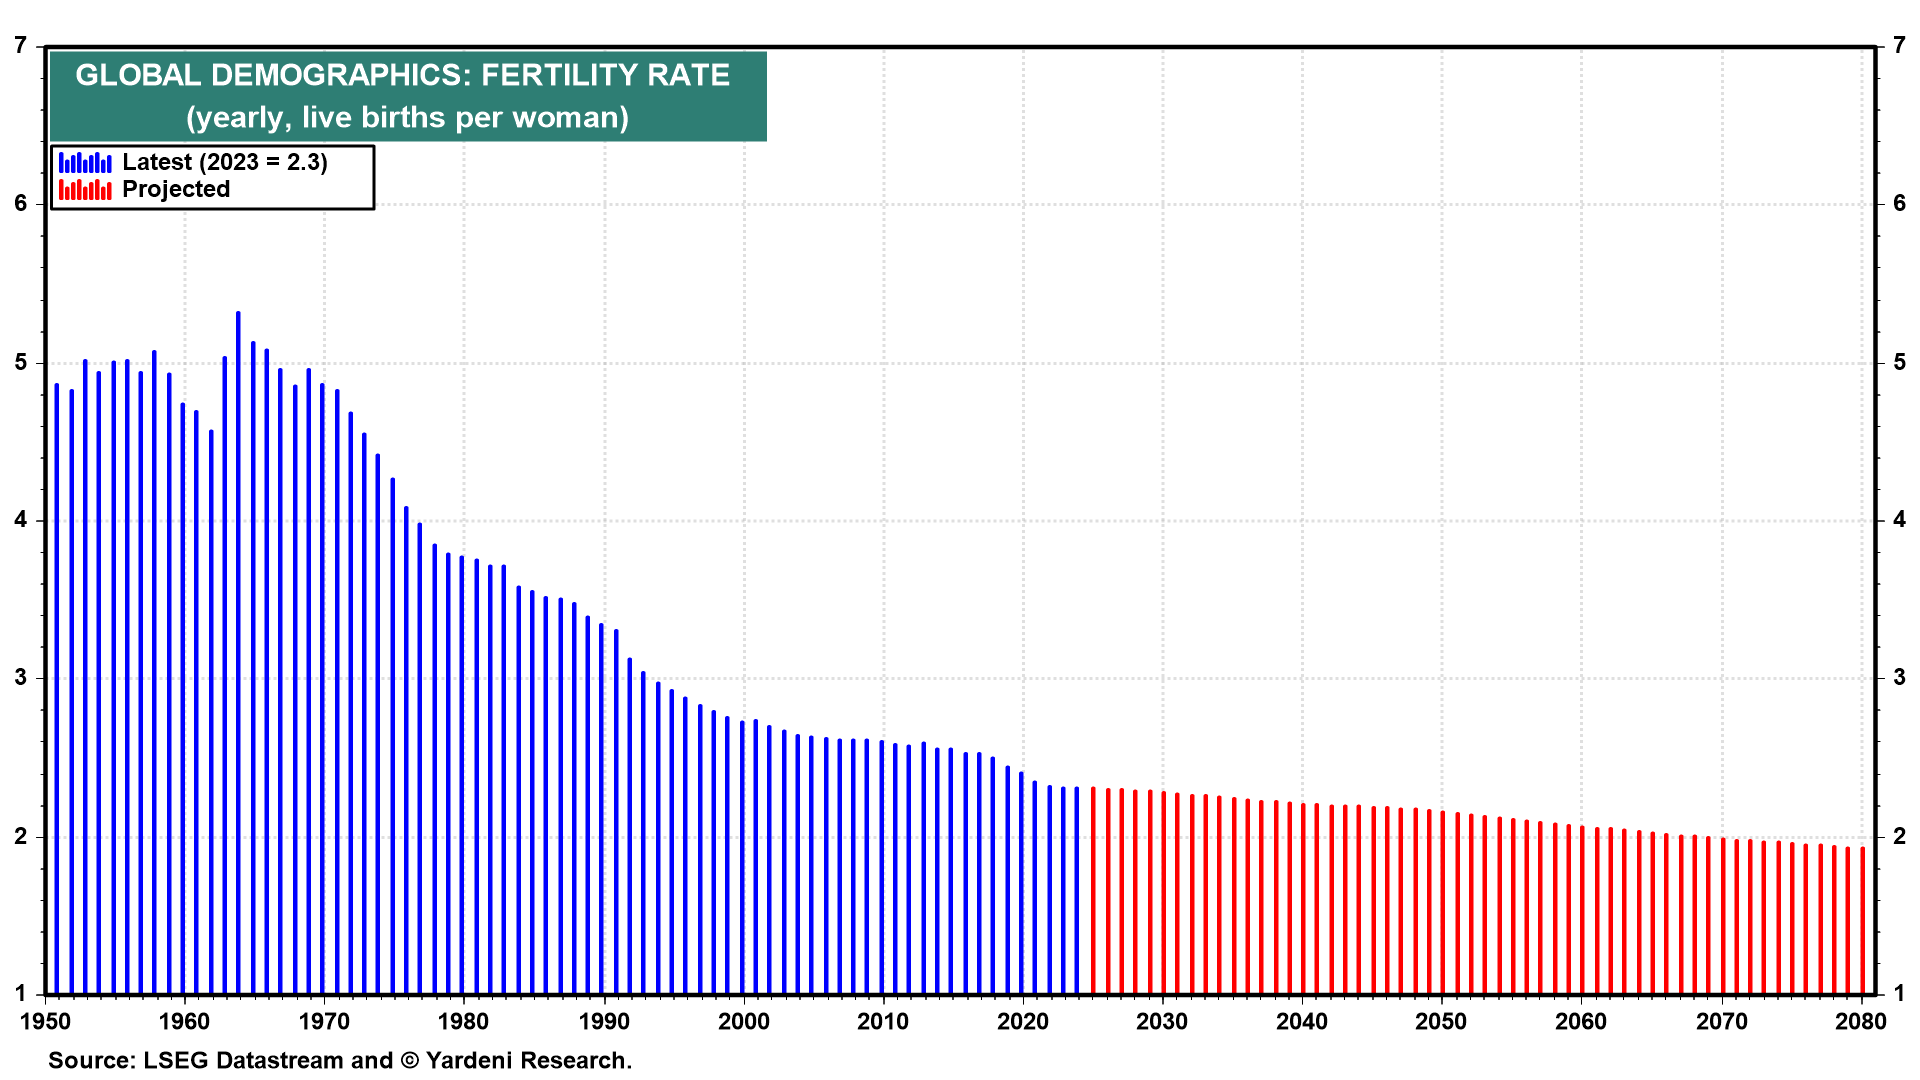Click the subtitle 'yearly, live births per woman'

408,118
